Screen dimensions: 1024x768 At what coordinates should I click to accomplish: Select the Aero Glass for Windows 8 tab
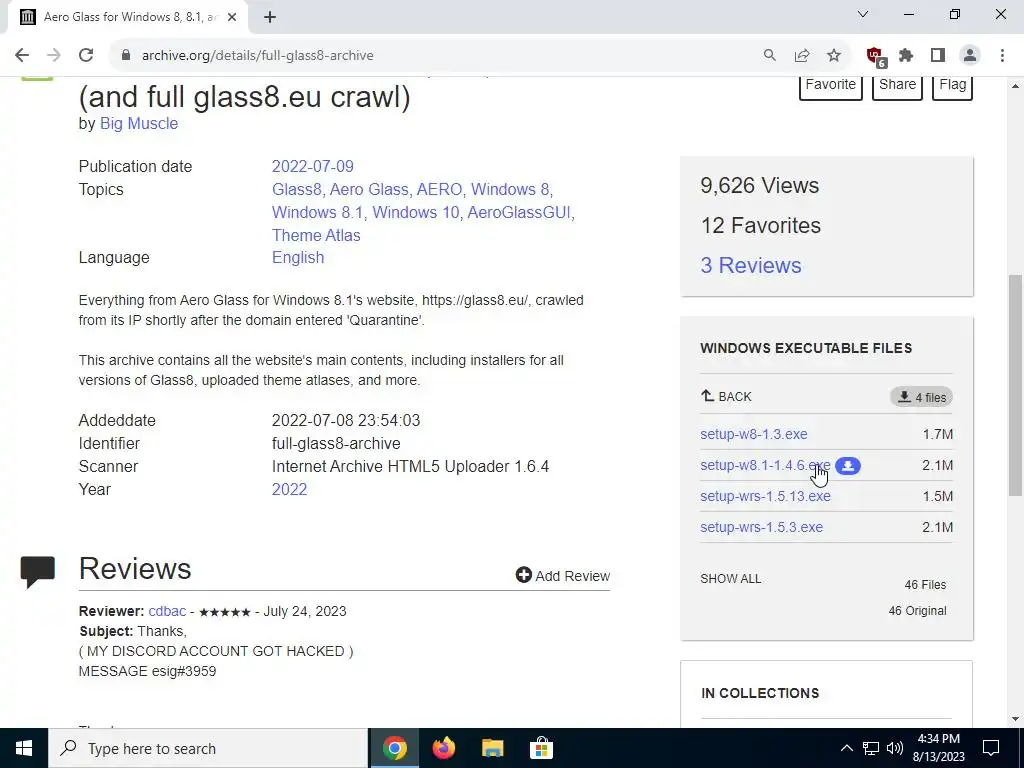(127, 17)
